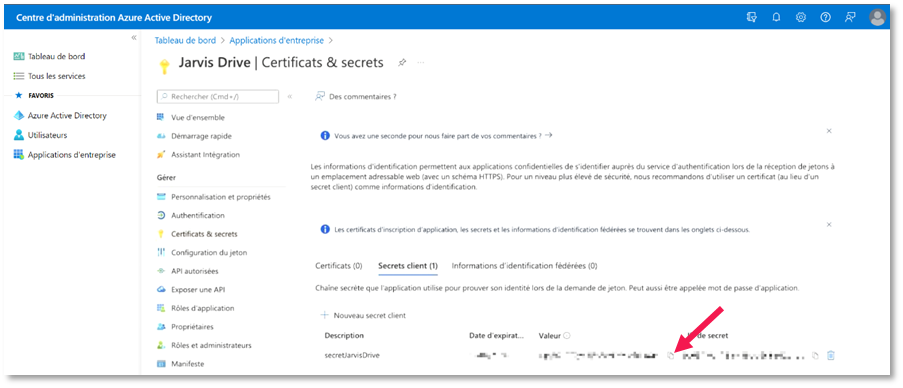Click the Description column header
Viewport: 903px width, 388px height.
pos(344,335)
